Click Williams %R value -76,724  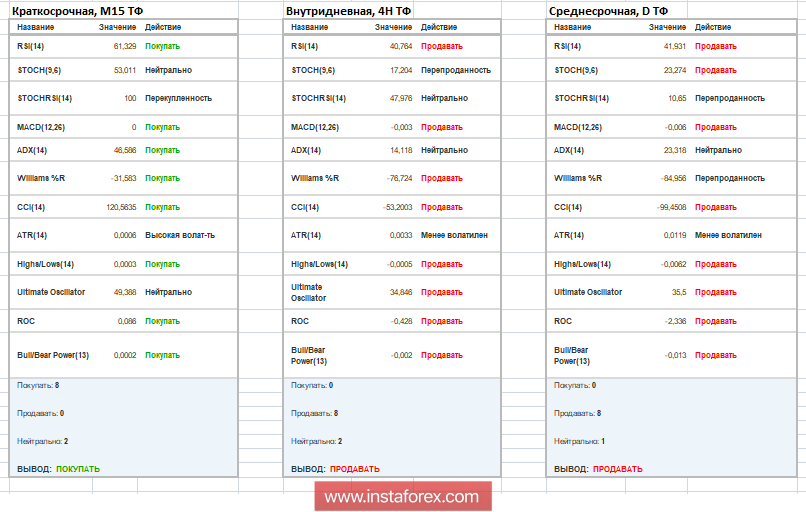click(x=399, y=178)
